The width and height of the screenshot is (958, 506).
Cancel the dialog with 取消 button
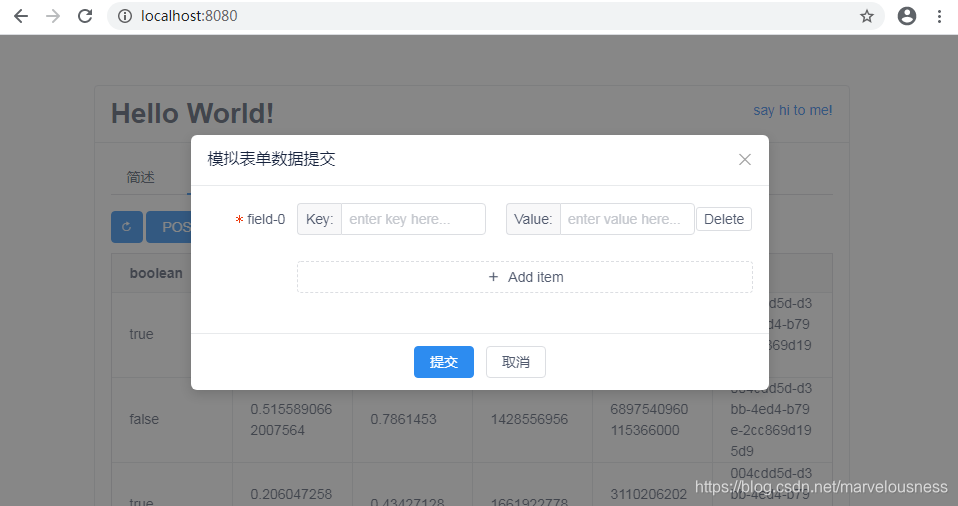(x=516, y=362)
